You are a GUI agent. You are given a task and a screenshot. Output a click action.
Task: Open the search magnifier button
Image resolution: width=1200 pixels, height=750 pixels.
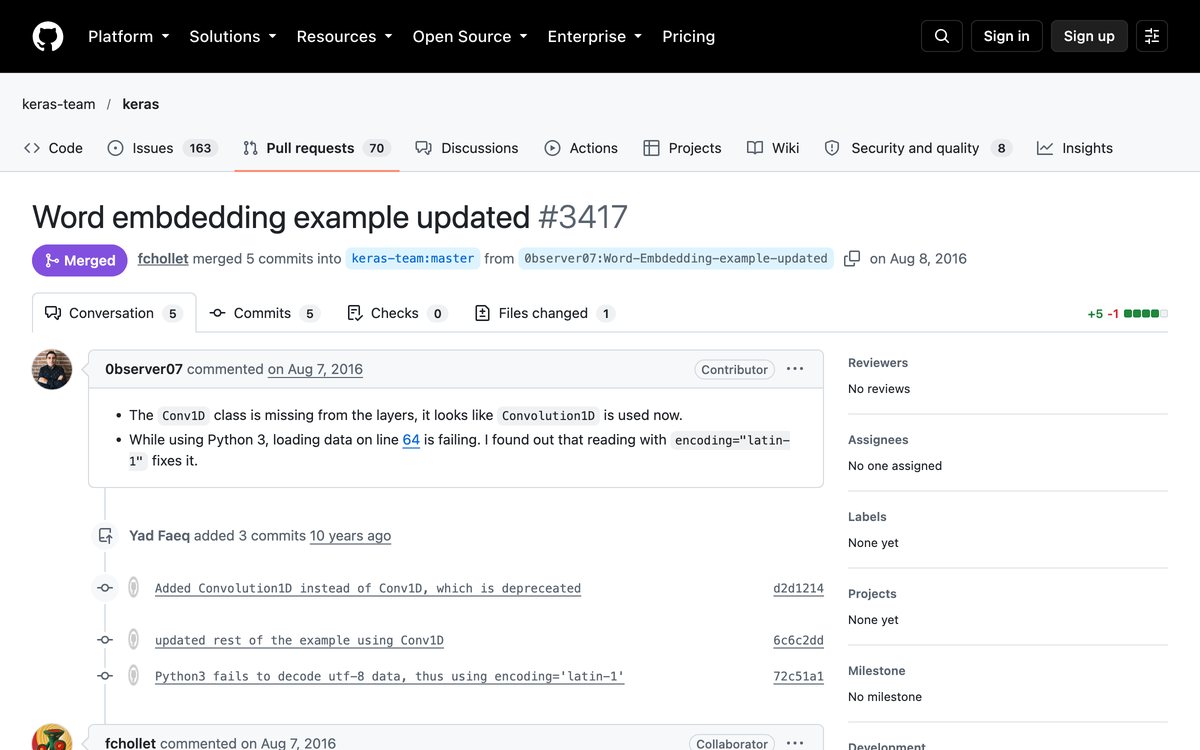tap(942, 36)
